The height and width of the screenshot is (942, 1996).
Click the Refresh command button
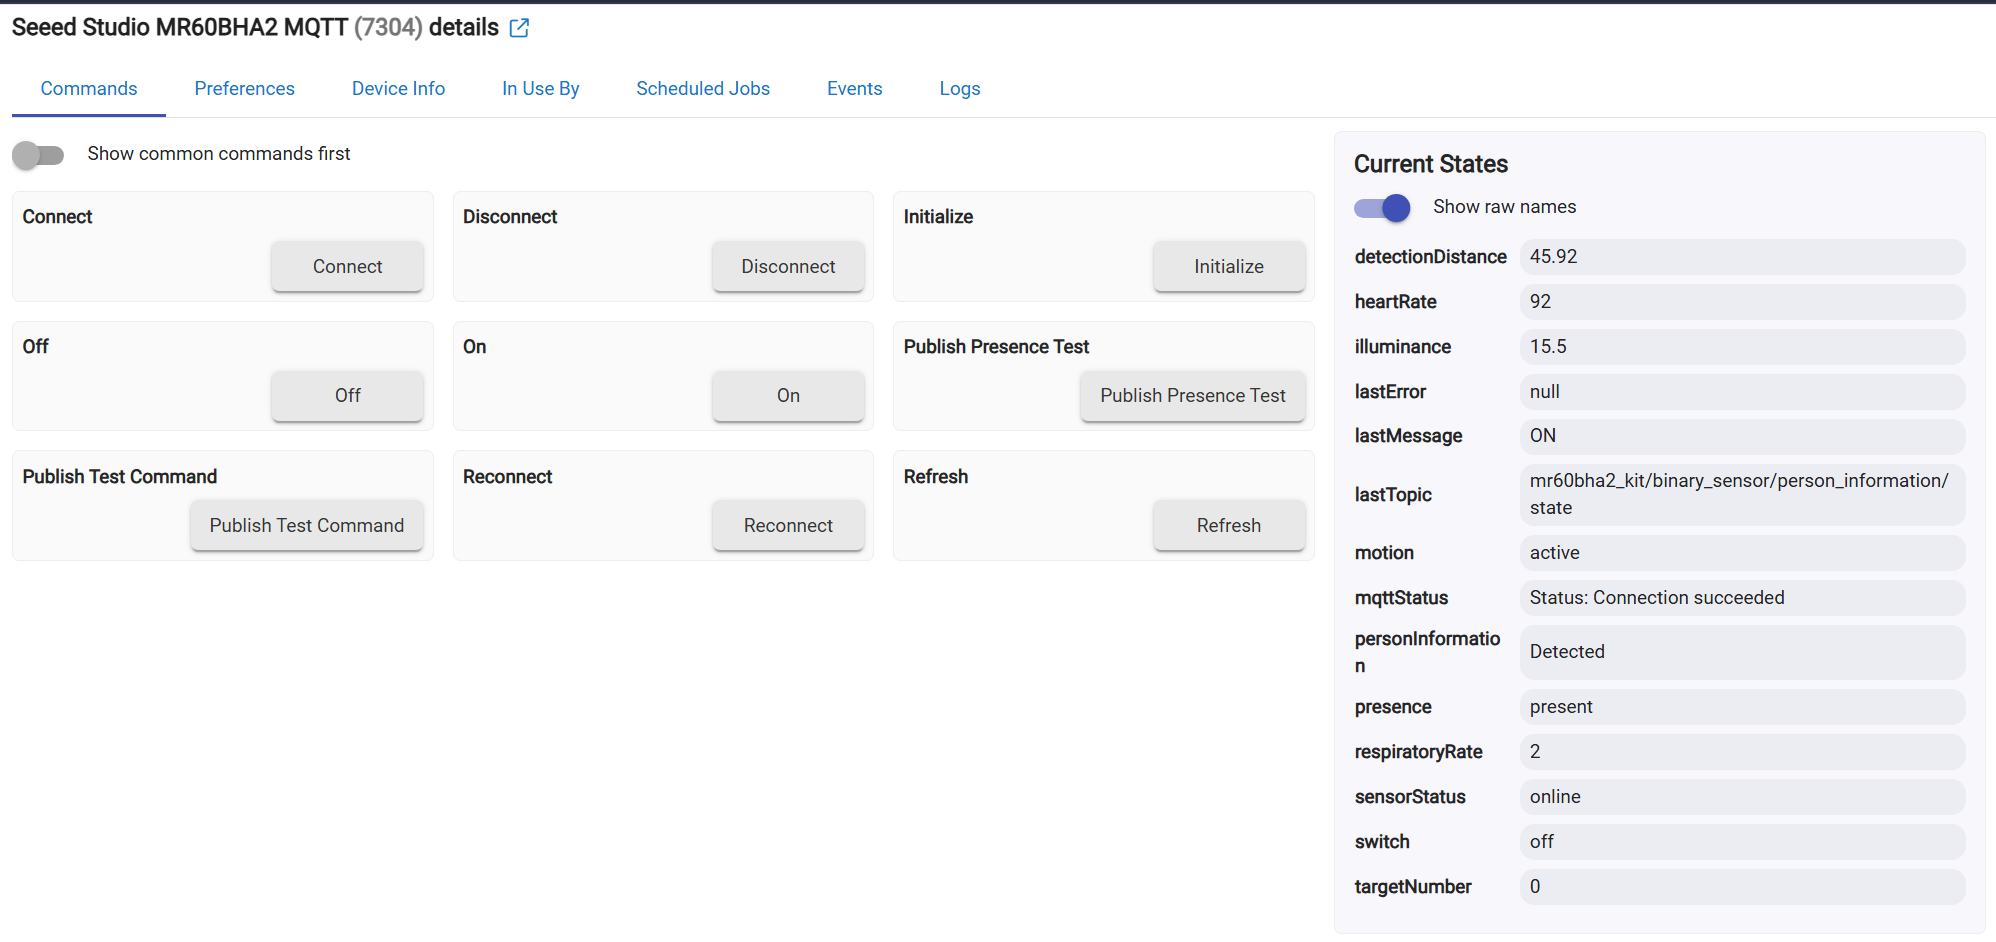[x=1229, y=526]
